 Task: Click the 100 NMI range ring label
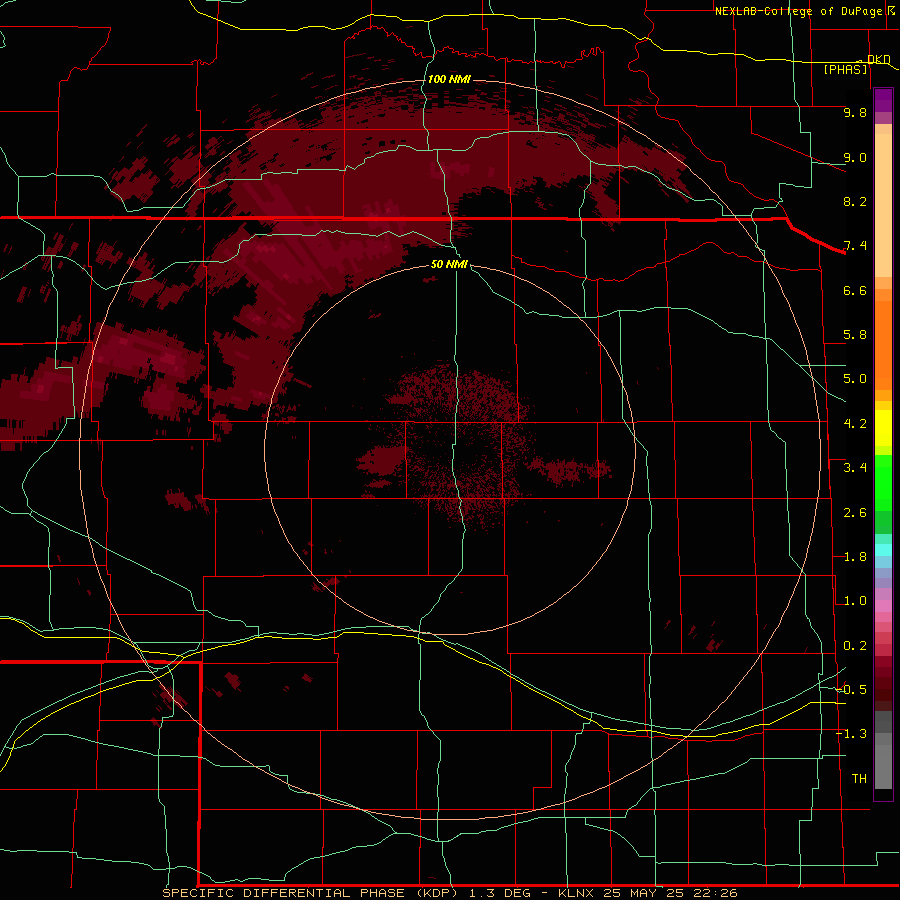tap(449, 79)
